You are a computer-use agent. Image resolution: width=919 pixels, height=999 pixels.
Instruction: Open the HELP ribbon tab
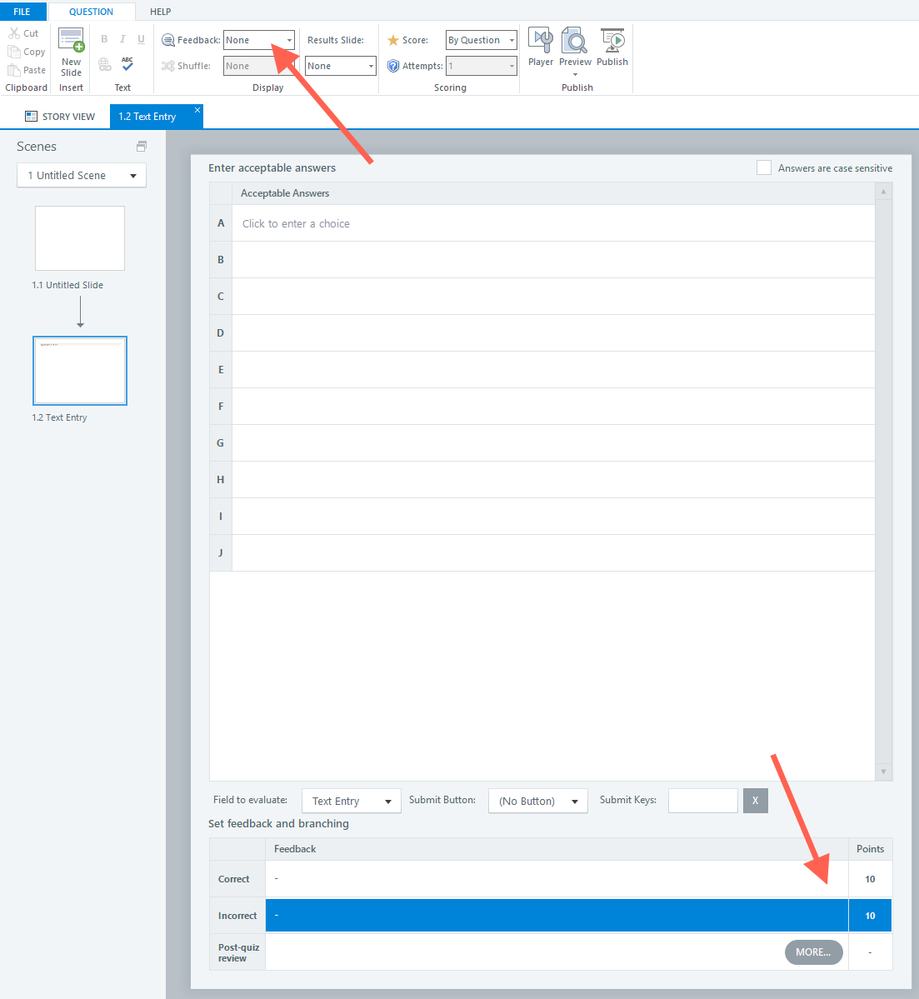tap(160, 11)
